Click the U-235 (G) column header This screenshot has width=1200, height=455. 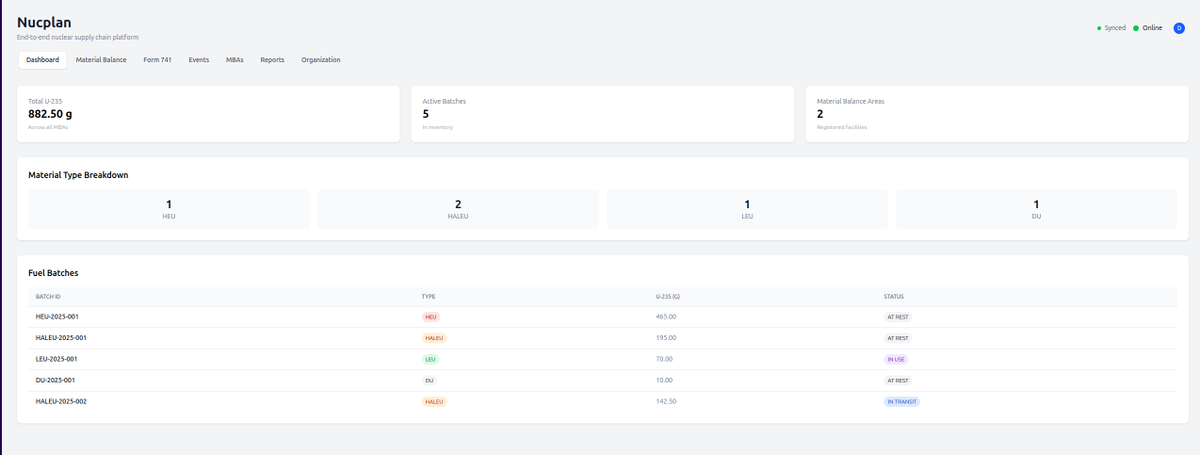[667, 297]
